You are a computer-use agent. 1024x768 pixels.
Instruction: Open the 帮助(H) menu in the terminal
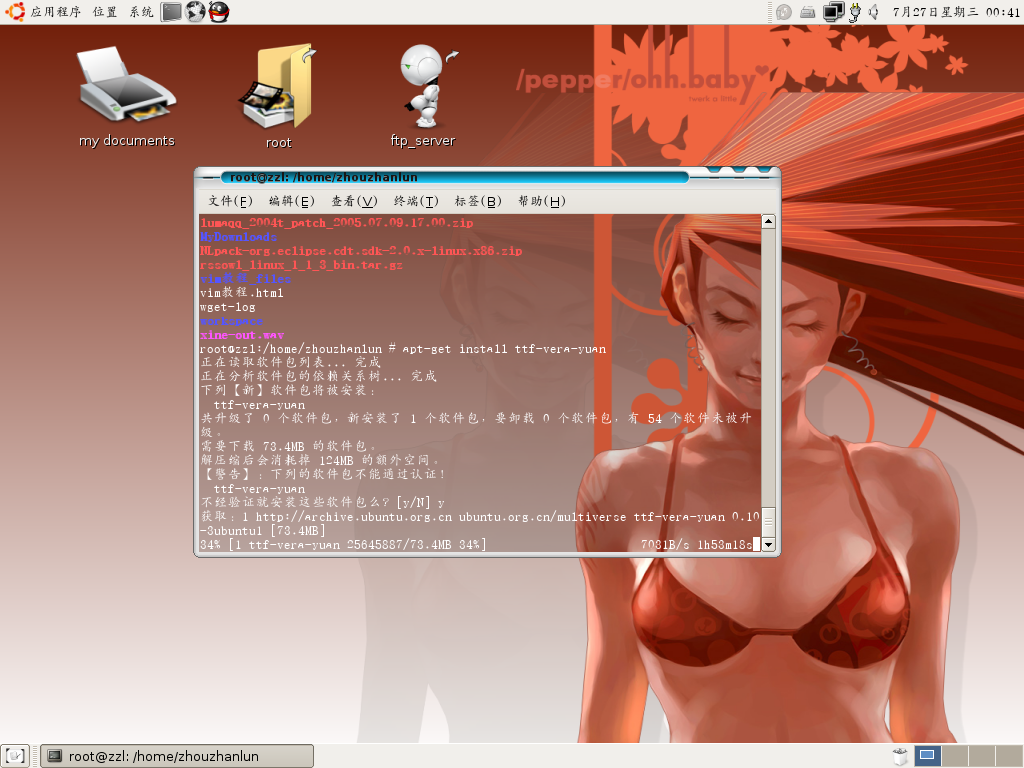541,201
